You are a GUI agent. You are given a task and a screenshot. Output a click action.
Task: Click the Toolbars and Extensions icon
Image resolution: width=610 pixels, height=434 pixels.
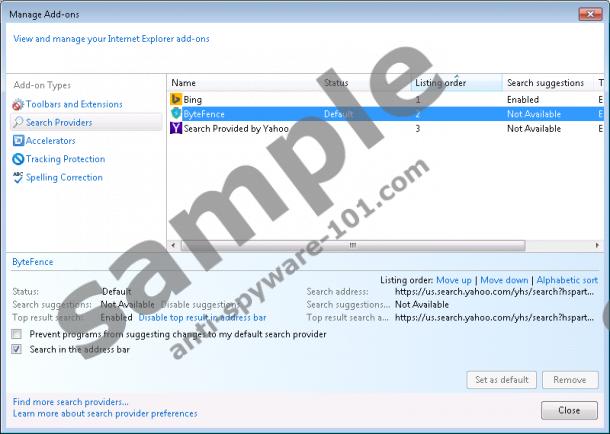pyautogui.click(x=17, y=105)
